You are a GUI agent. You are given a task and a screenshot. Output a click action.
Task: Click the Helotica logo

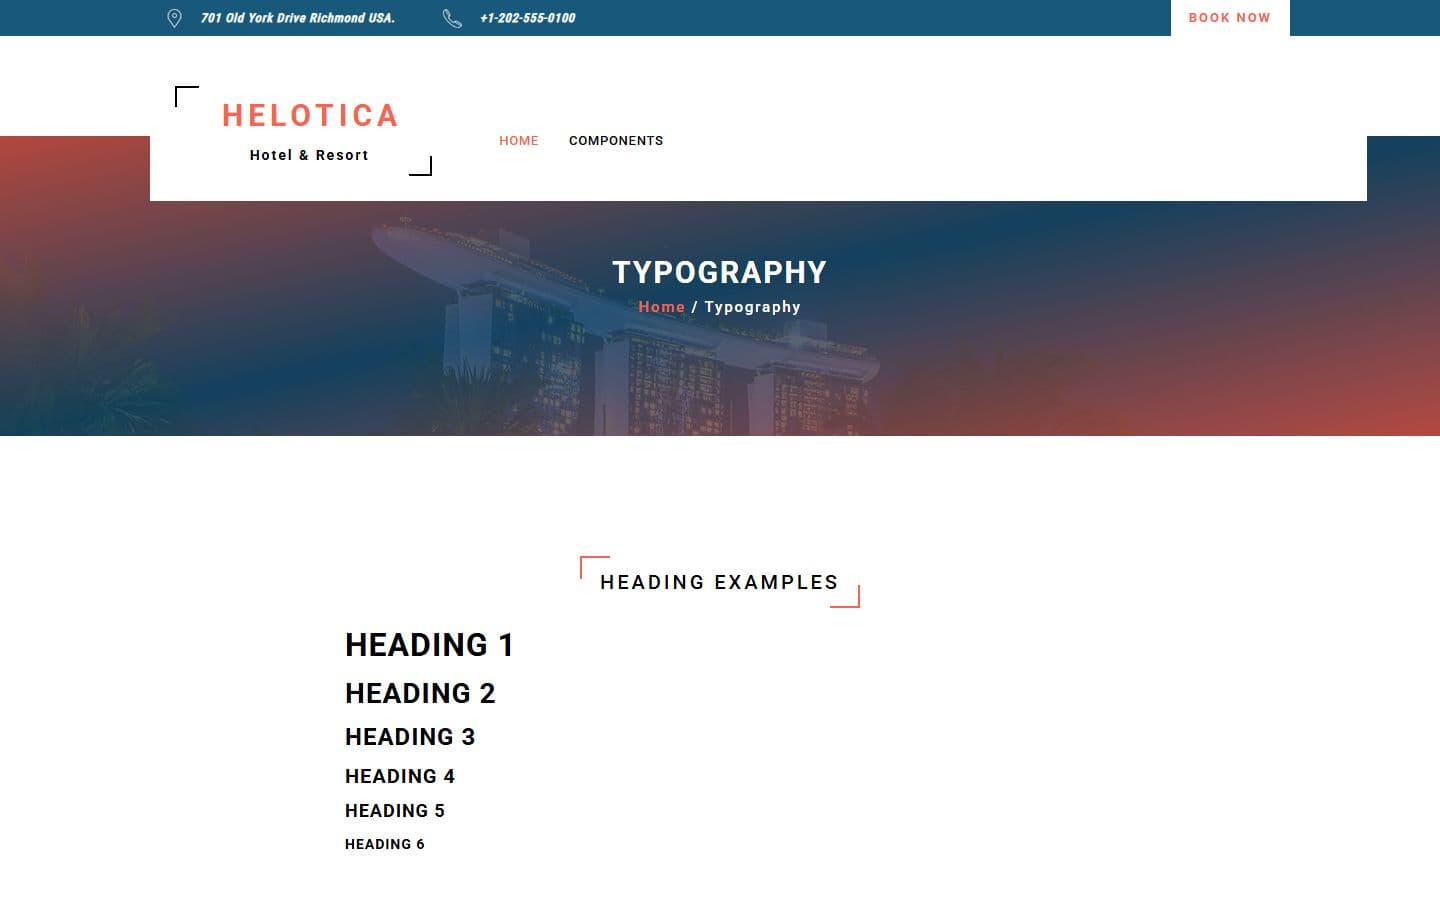point(310,116)
